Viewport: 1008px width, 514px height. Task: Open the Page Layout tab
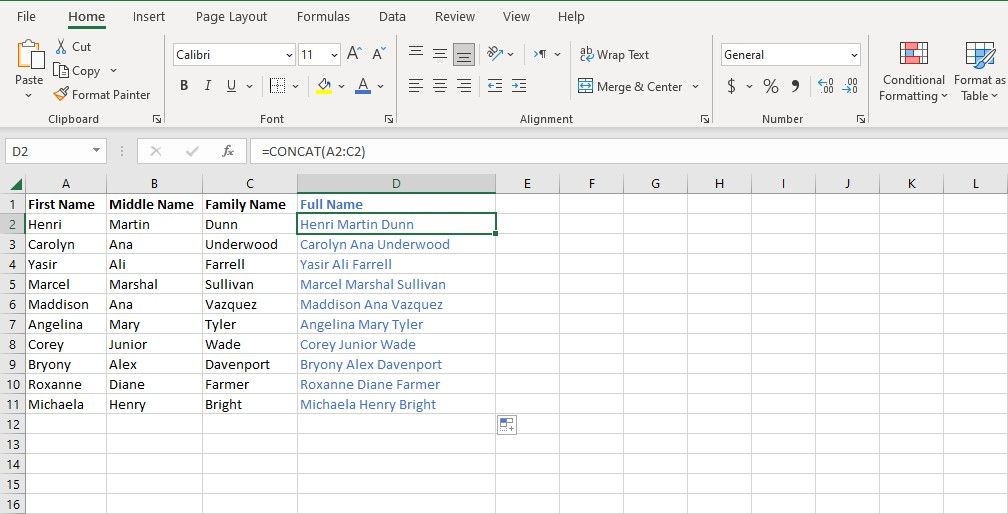231,17
